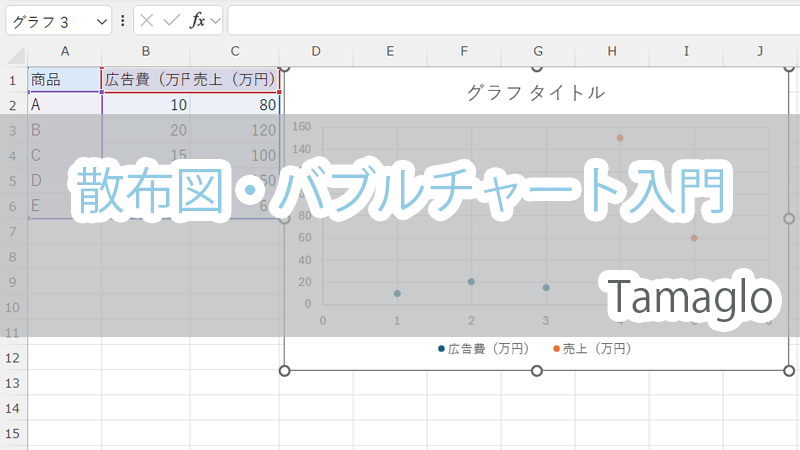Select the 売上（万円） legend entry
The image size is (800, 450).
click(x=592, y=349)
